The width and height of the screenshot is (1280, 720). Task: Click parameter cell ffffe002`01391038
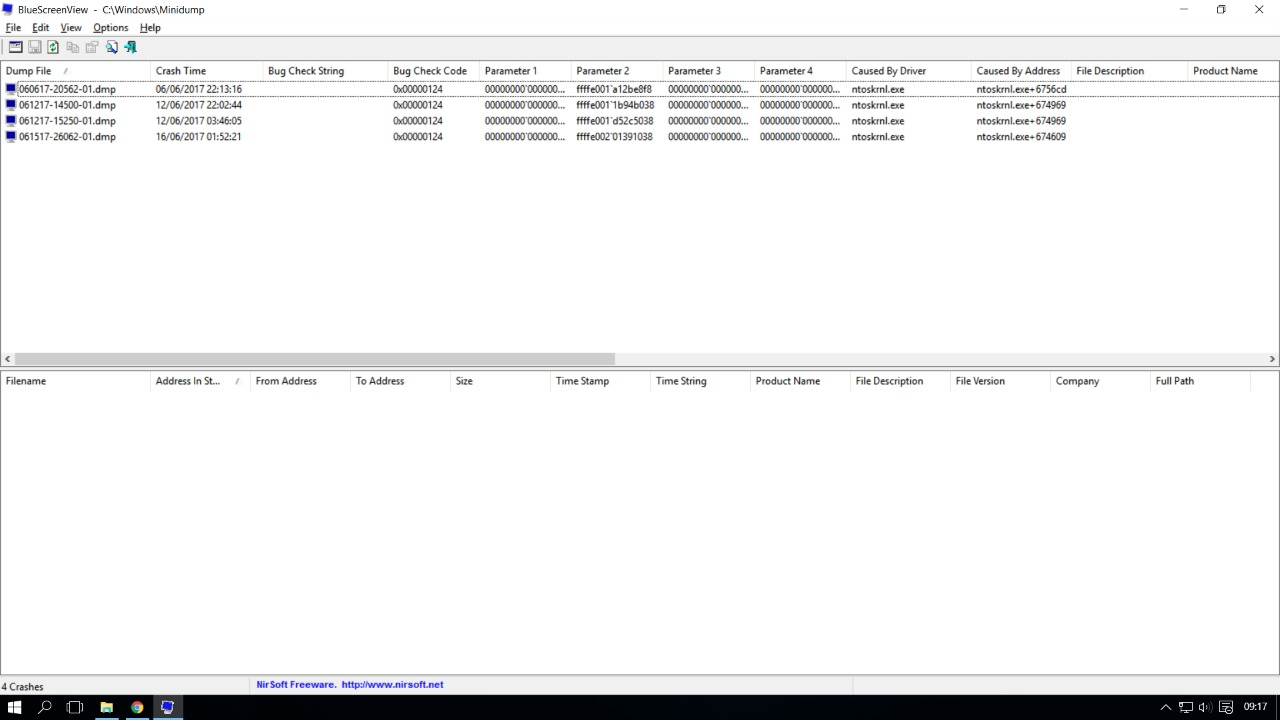[614, 137]
